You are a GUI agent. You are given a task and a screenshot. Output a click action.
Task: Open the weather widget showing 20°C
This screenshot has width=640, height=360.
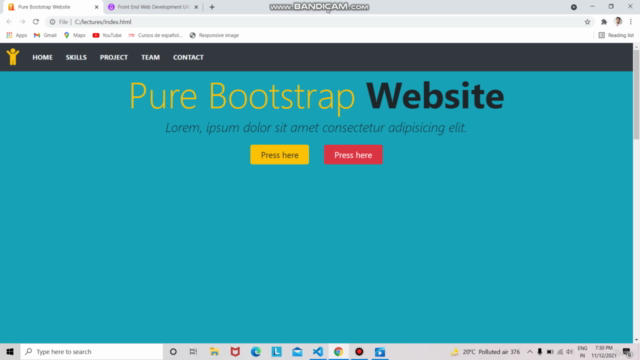[x=485, y=351]
